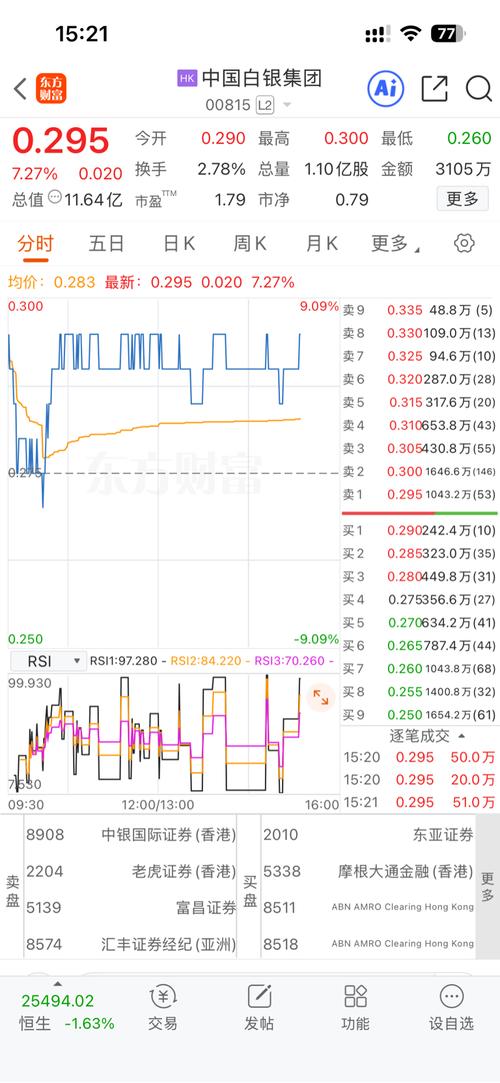Tap the 最高 0.300 value
Screen dimensions: 500x1083
(346, 138)
